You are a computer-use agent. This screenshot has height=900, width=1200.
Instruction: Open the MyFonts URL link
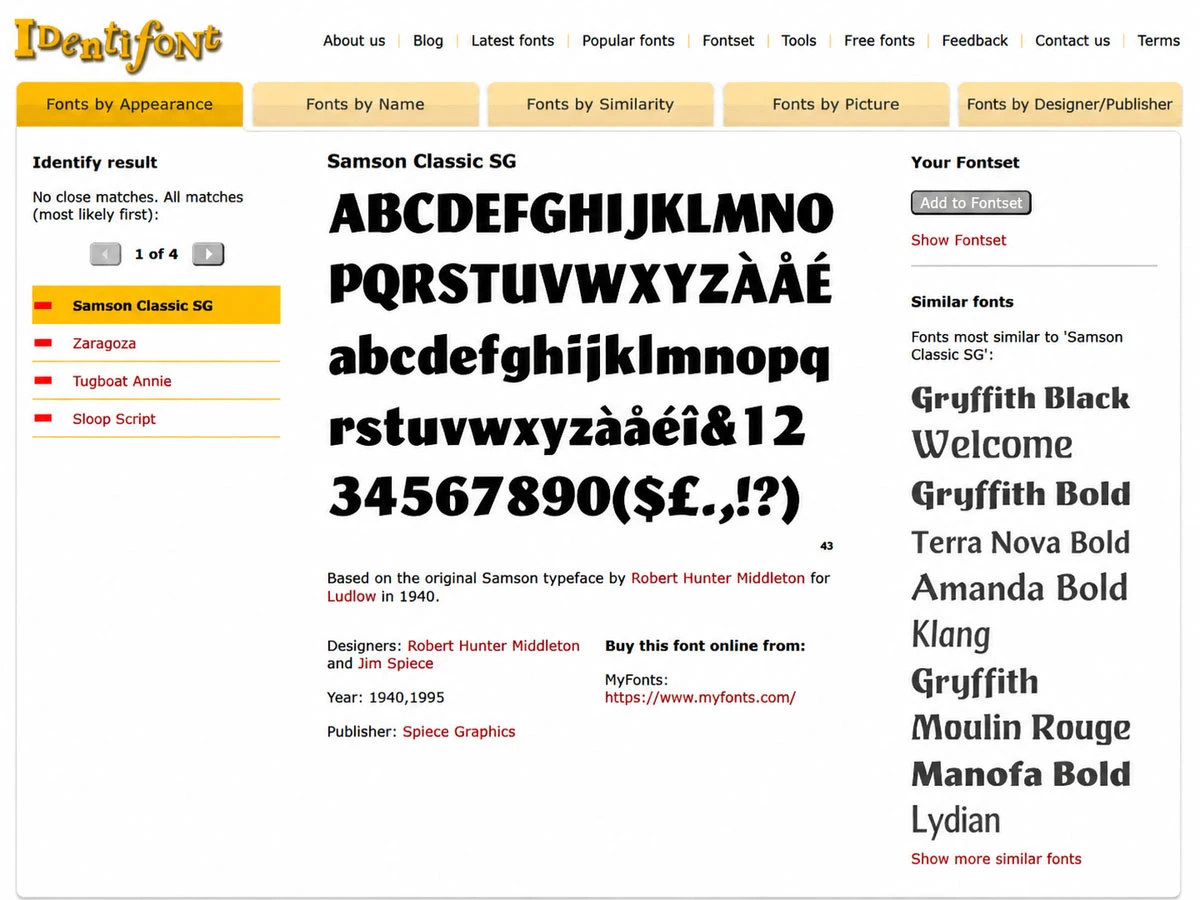700,698
